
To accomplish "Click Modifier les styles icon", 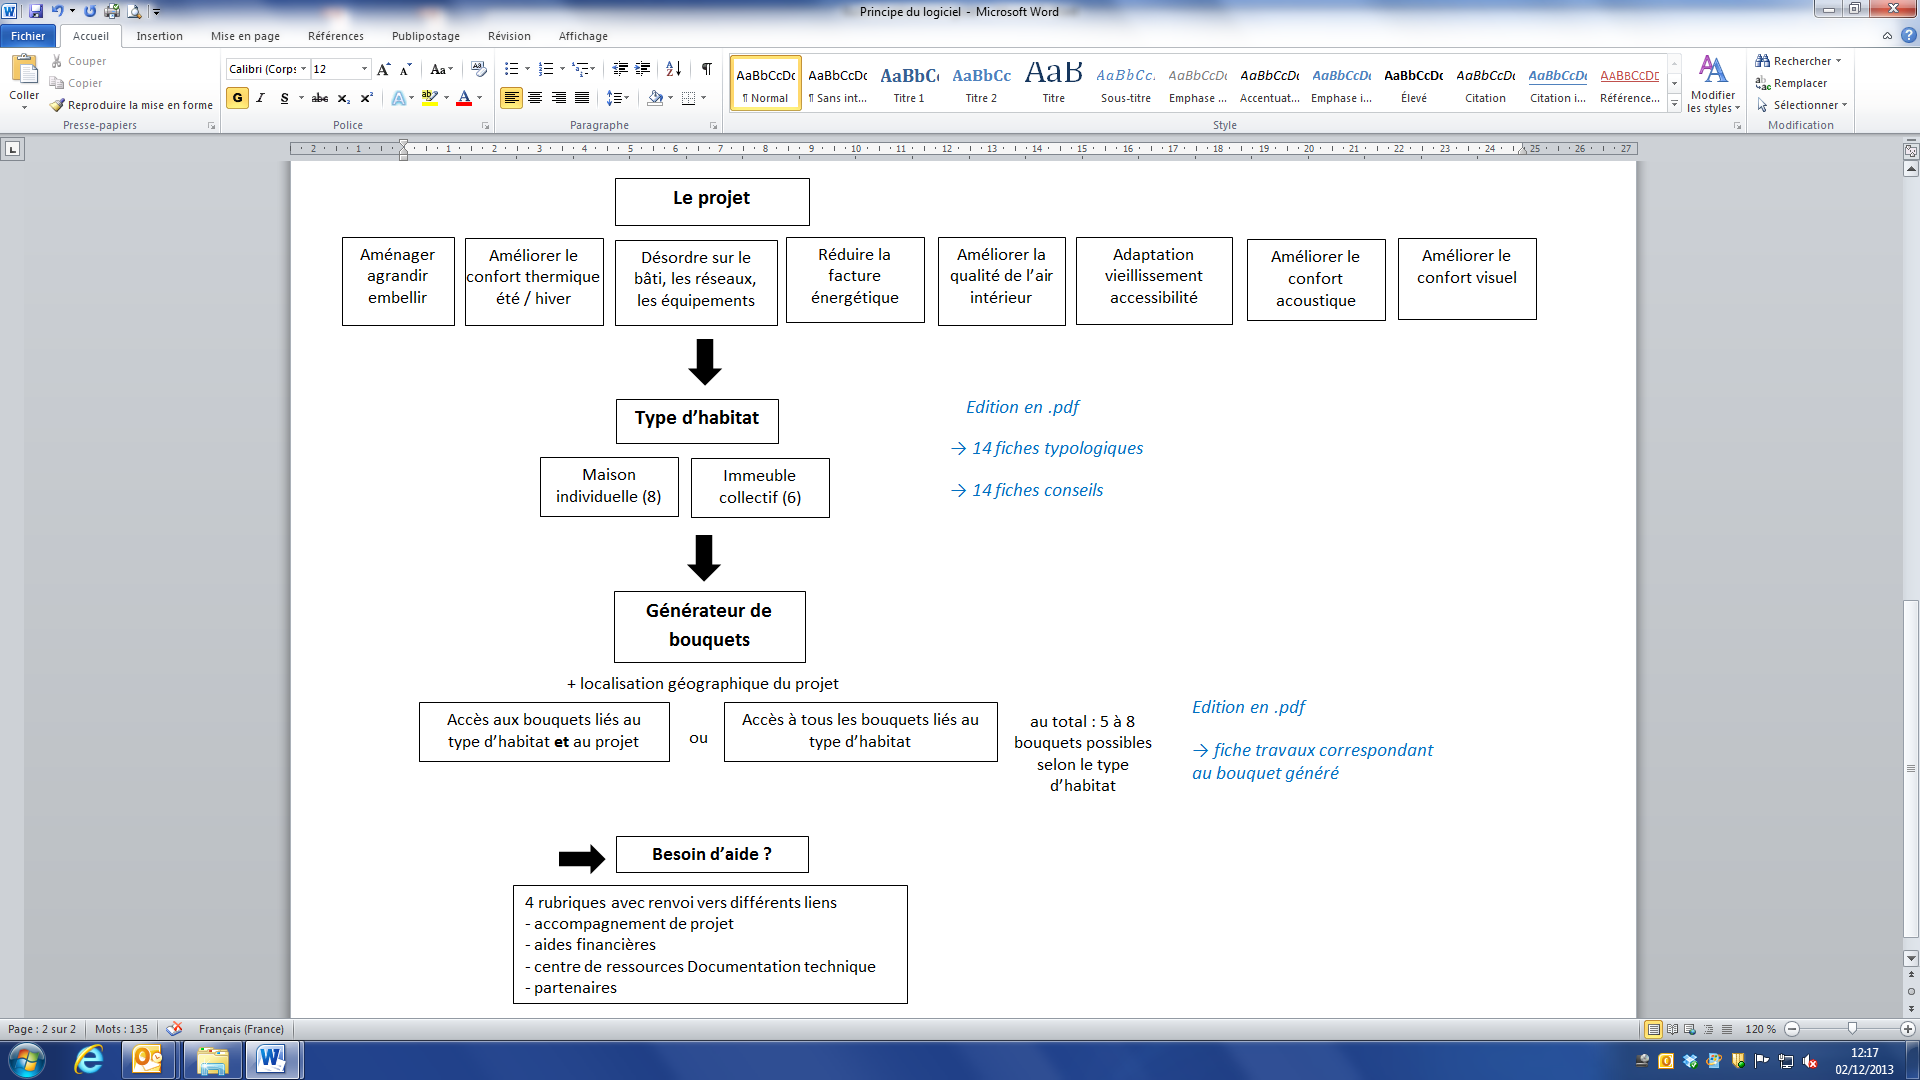I will 1713,85.
